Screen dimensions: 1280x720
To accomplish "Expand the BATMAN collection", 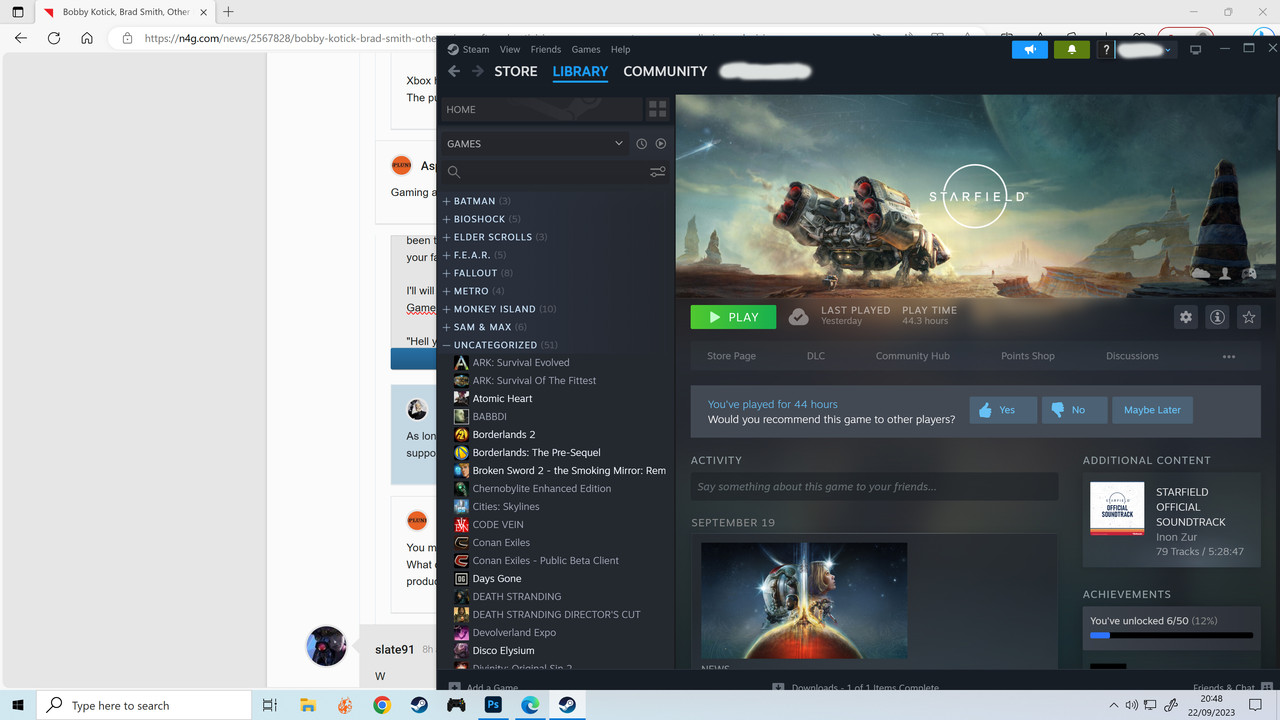I will [x=447, y=201].
